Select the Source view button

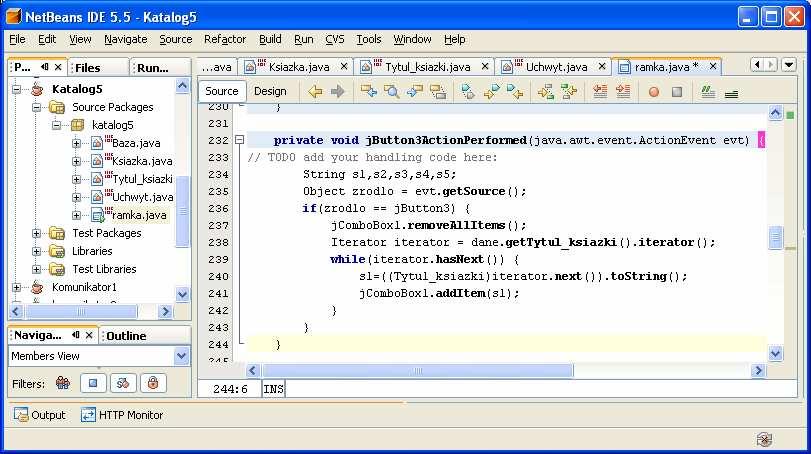221,91
